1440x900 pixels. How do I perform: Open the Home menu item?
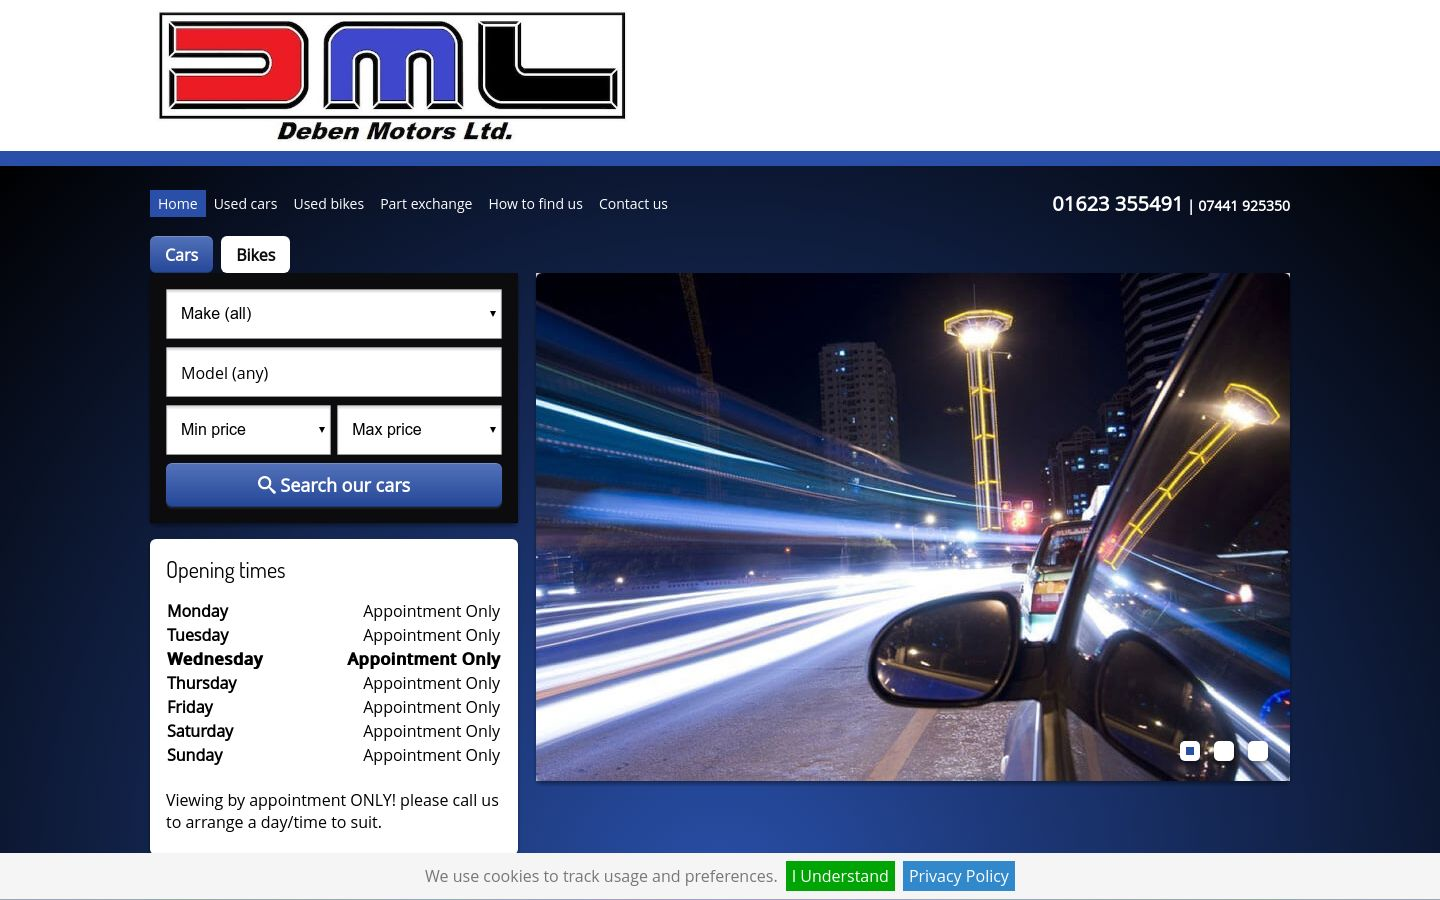178,204
